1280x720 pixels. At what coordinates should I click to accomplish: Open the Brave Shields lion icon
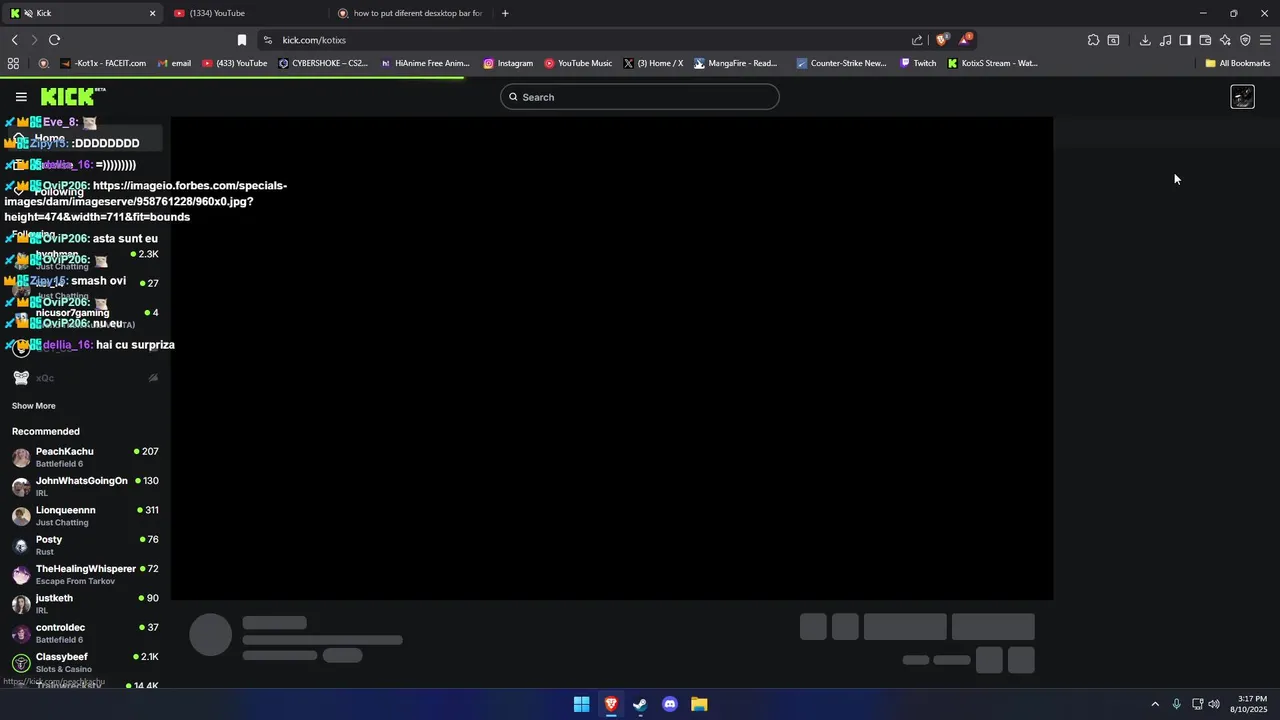pyautogui.click(x=942, y=40)
